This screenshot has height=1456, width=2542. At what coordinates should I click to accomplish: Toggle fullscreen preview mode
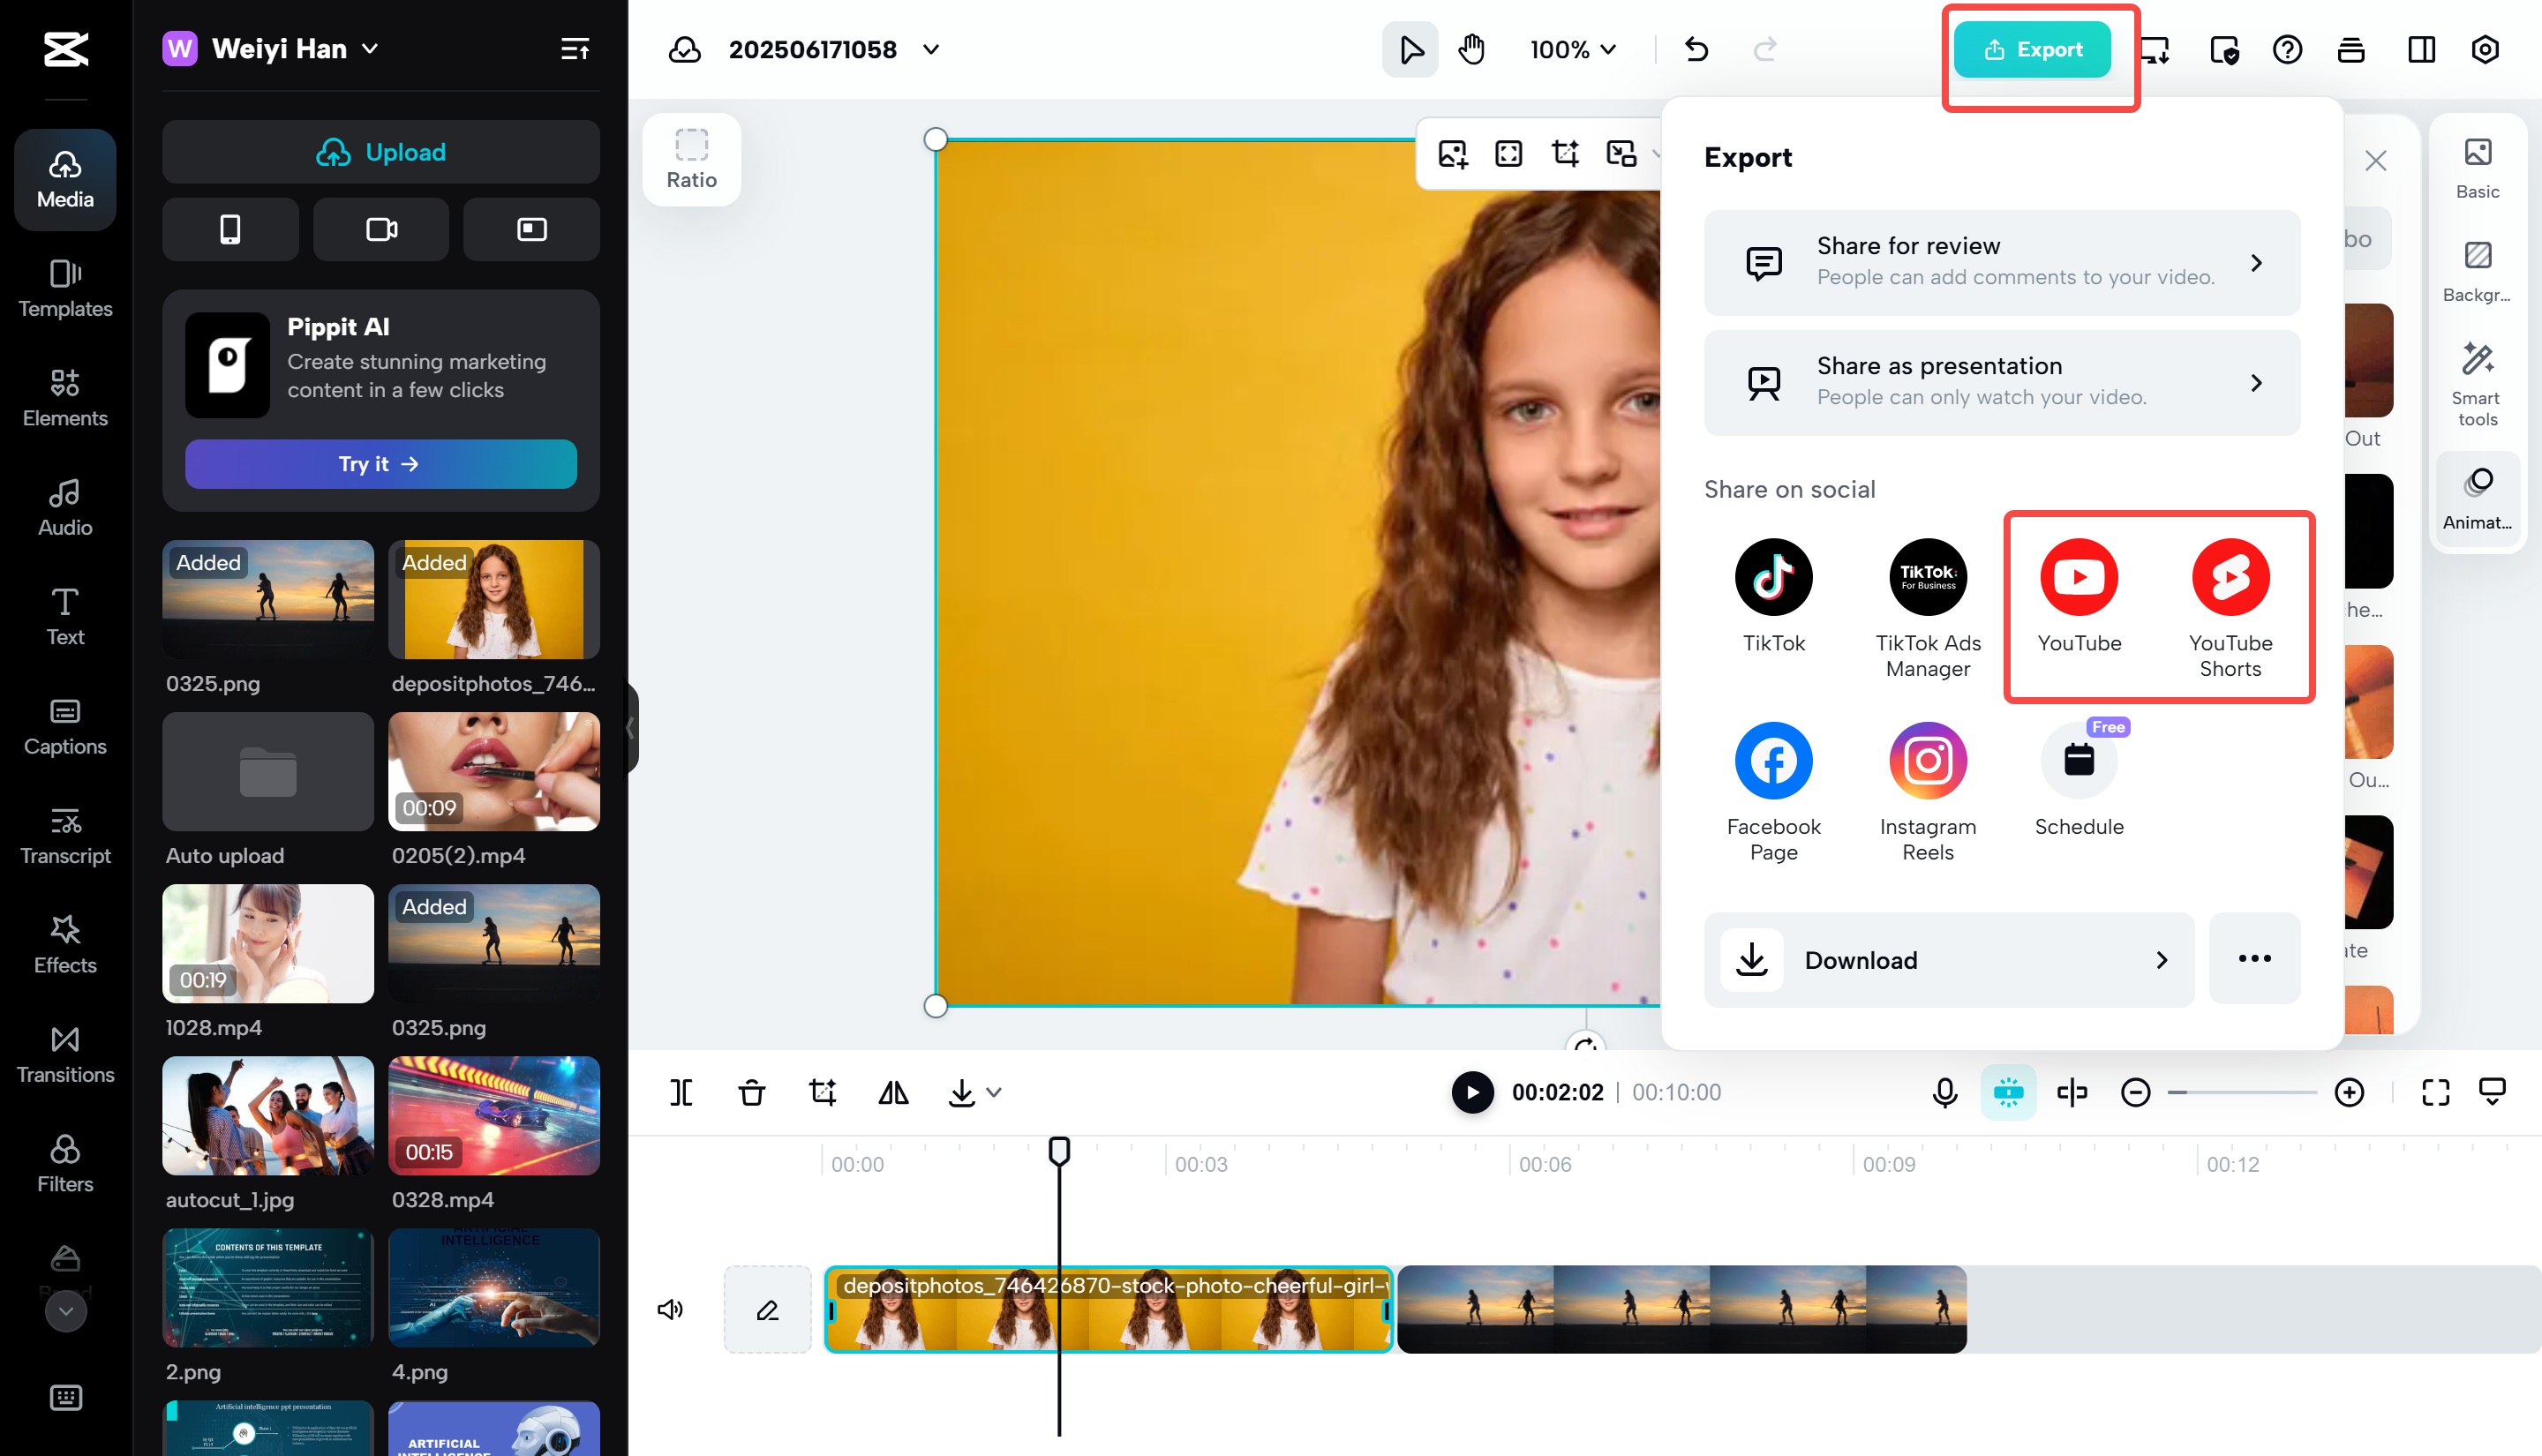[2435, 1092]
